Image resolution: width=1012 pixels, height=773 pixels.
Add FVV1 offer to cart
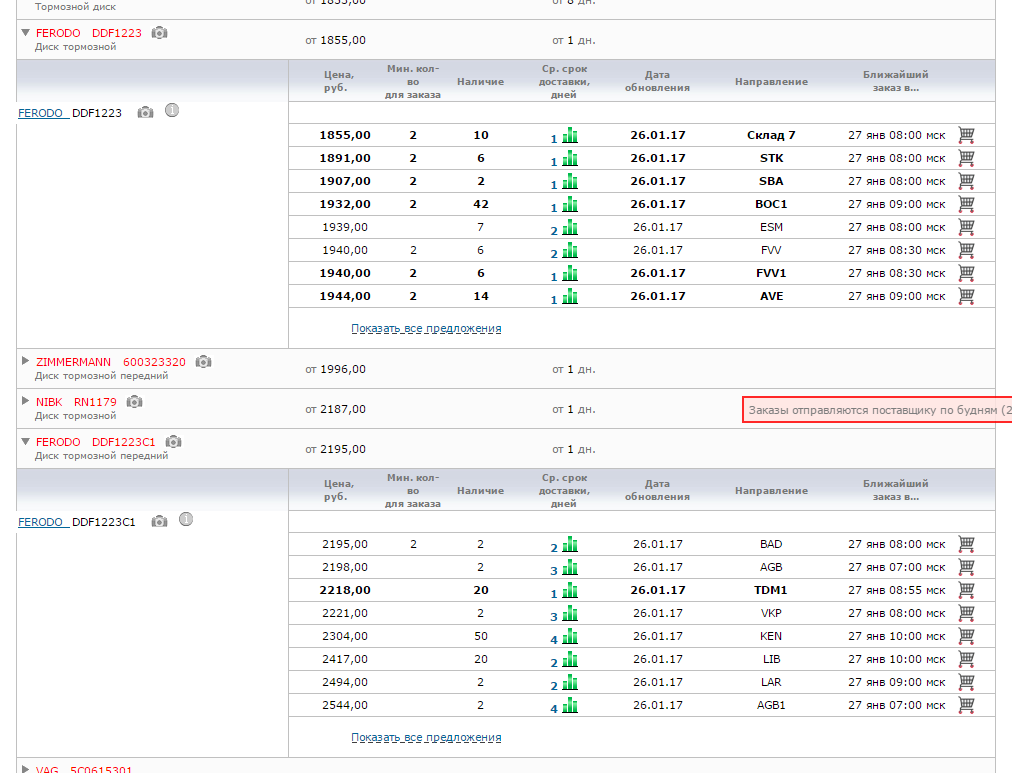pos(966,273)
